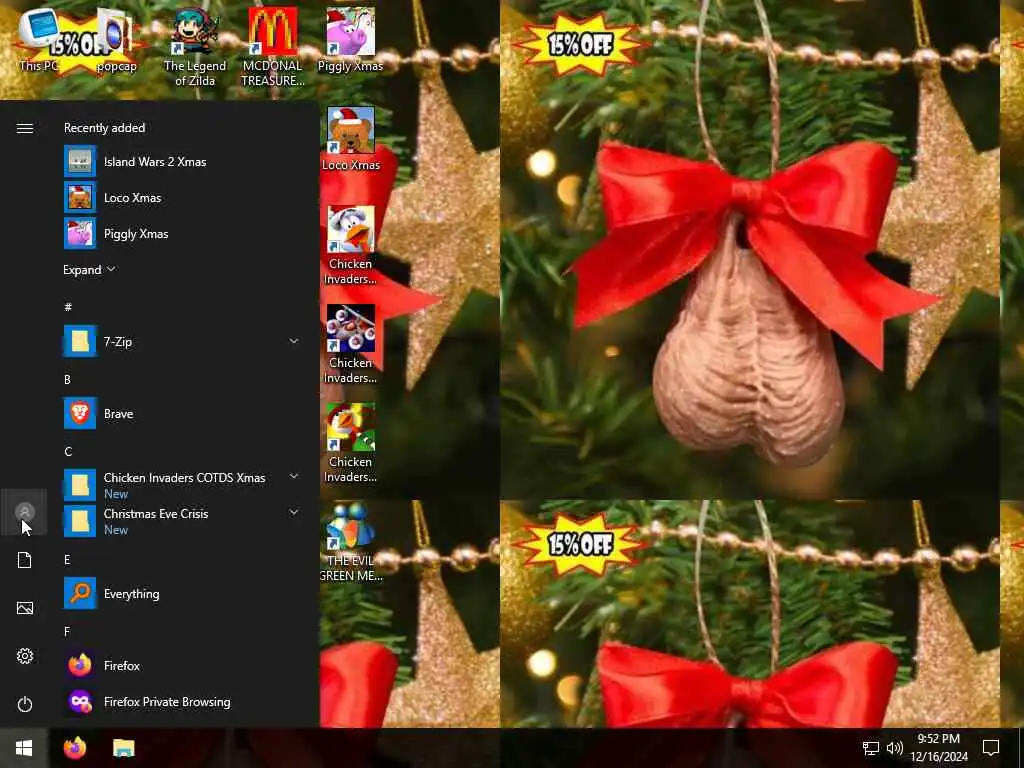Expand Christmas Eve Crisis folder chevron
This screenshot has width=1024, height=768.
tap(294, 512)
